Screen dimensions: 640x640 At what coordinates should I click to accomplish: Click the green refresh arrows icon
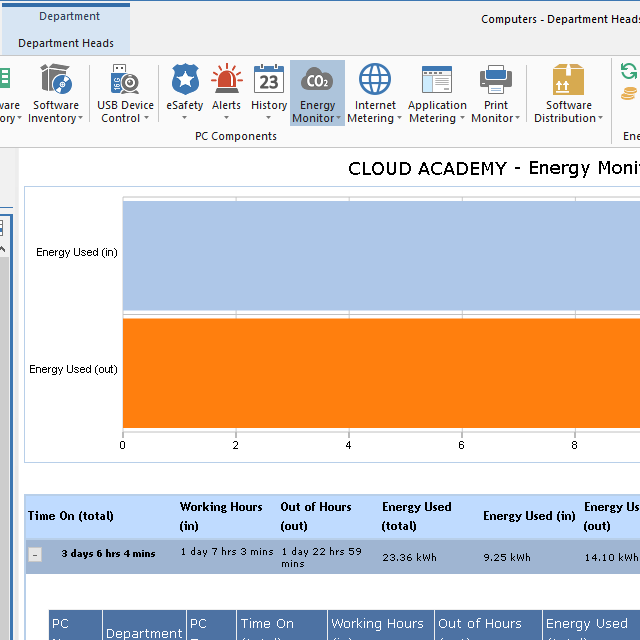[629, 71]
